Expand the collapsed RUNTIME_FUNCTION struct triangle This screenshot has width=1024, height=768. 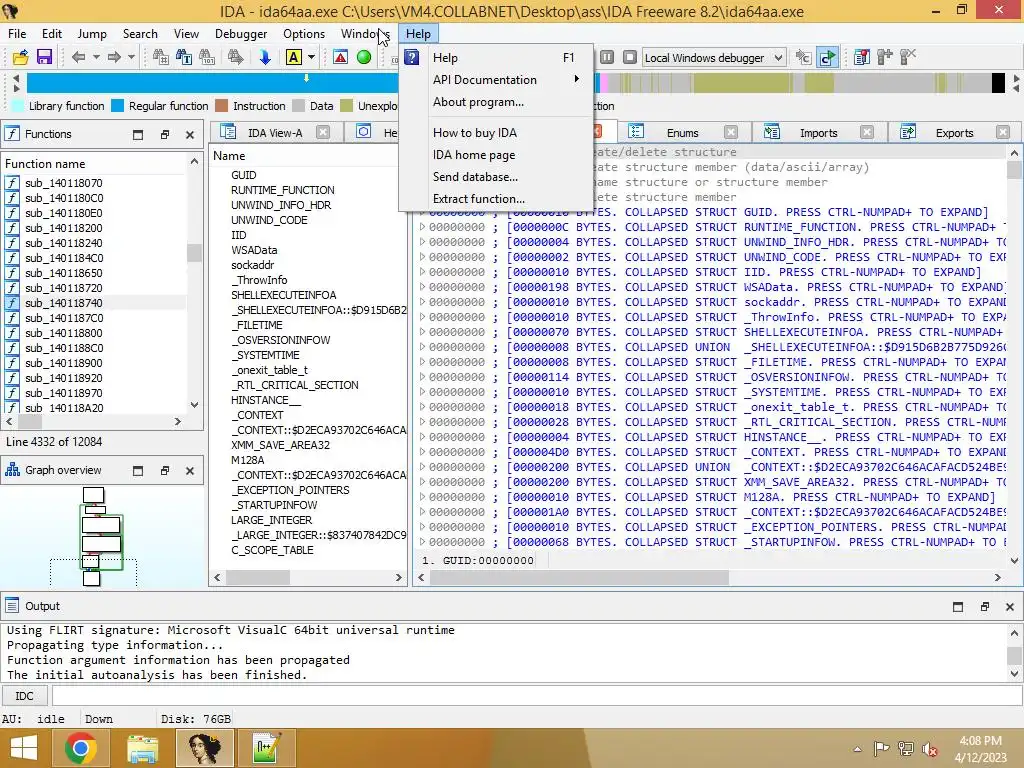(422, 227)
